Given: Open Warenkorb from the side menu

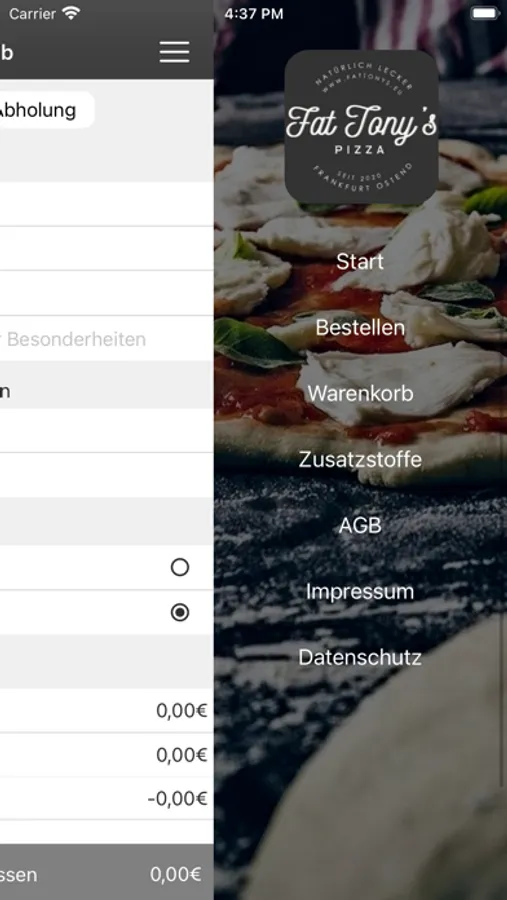Looking at the screenshot, I should [360, 394].
